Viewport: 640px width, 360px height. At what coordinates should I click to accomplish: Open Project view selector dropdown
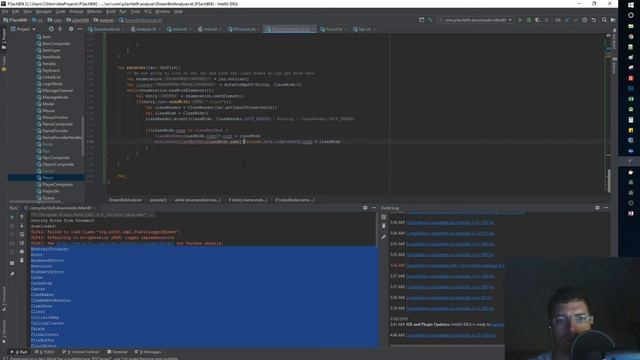[x=23, y=29]
